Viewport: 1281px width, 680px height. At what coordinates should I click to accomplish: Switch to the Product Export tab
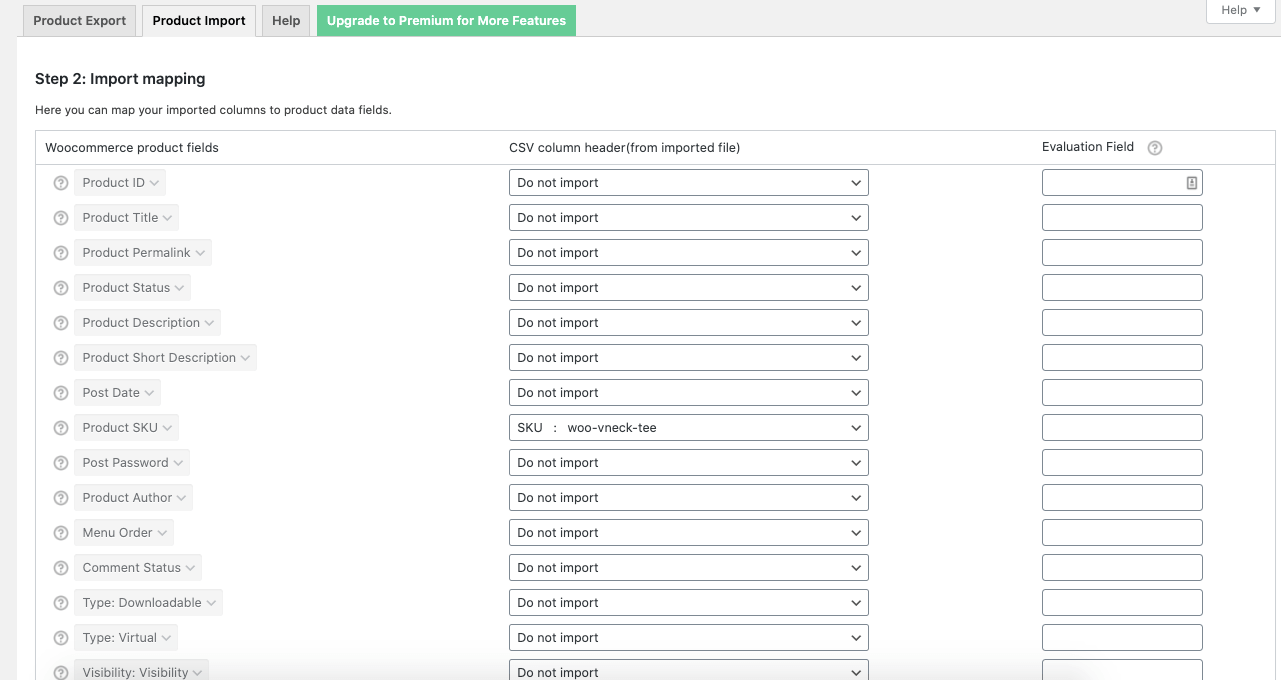pos(78,20)
